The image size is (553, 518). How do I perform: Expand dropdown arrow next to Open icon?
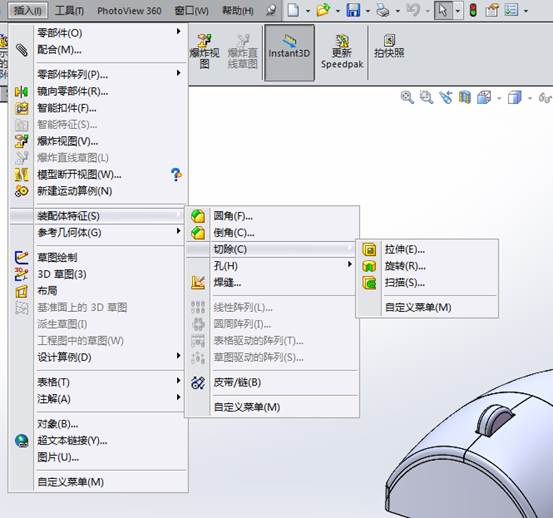click(x=338, y=11)
